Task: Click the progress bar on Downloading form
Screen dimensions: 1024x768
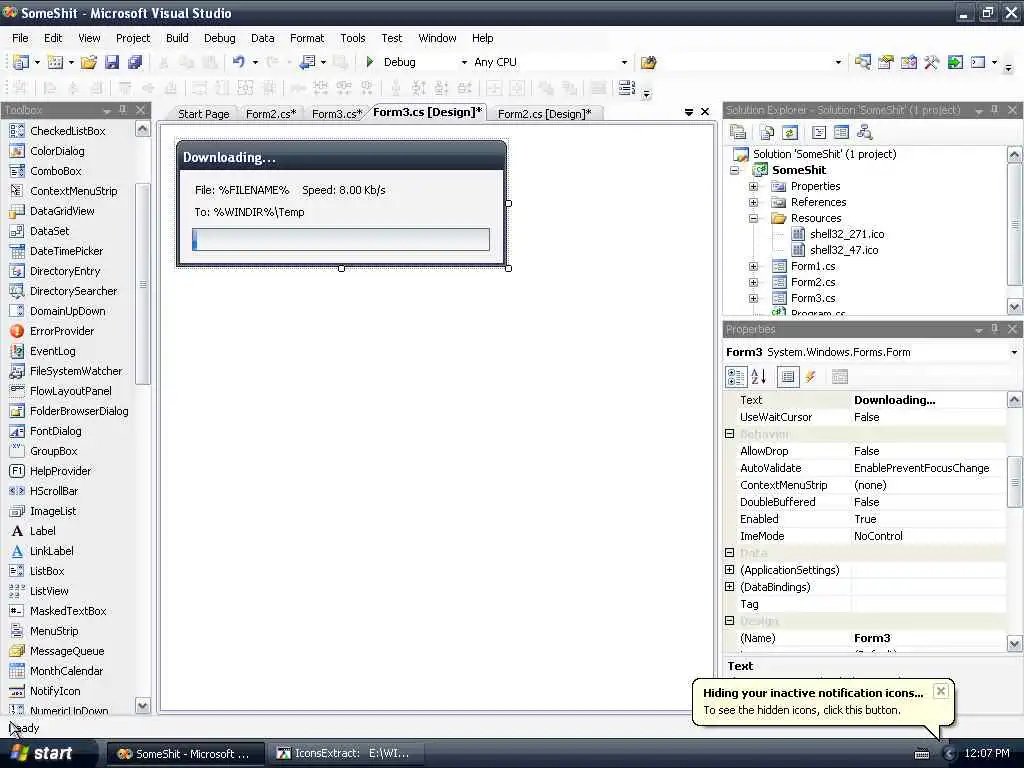Action: 341,239
